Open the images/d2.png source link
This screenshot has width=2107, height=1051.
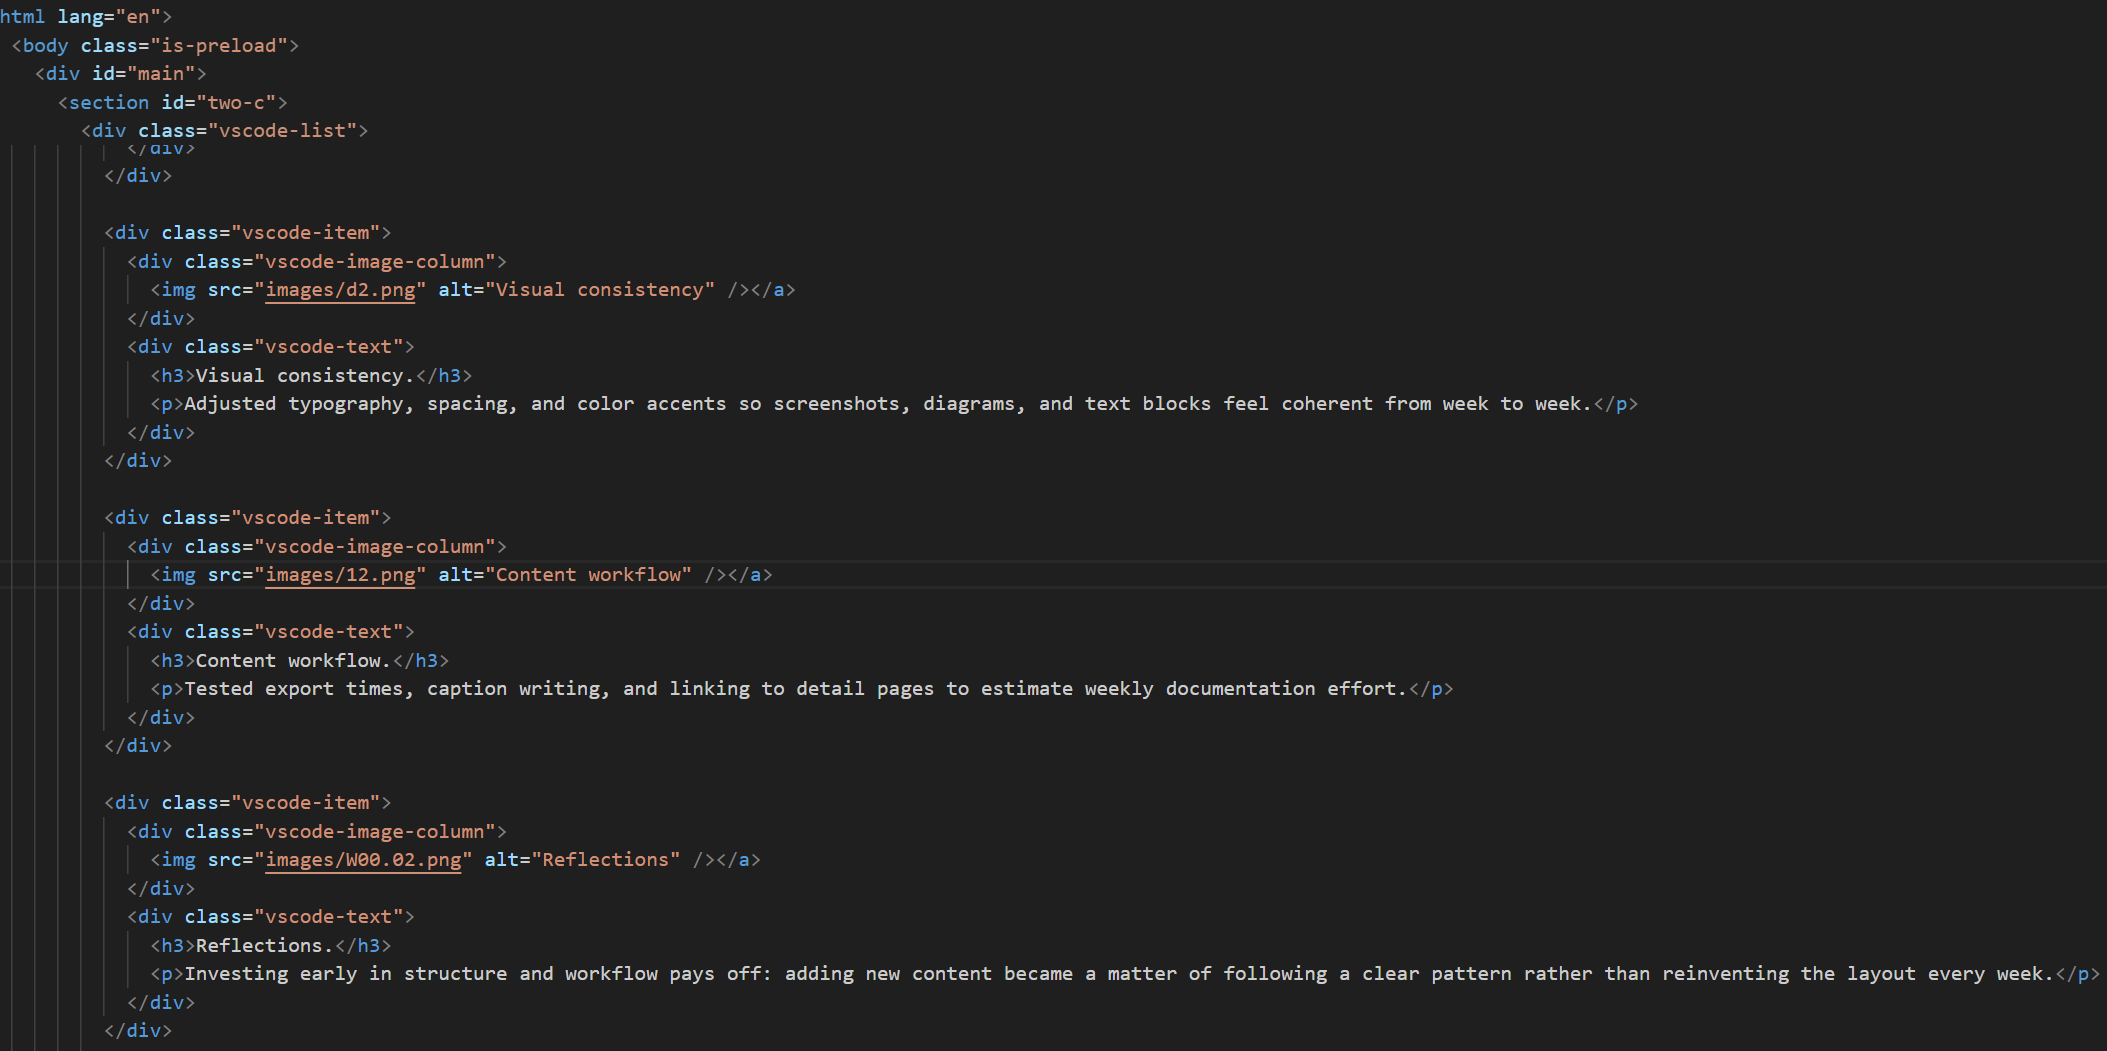pos(340,290)
